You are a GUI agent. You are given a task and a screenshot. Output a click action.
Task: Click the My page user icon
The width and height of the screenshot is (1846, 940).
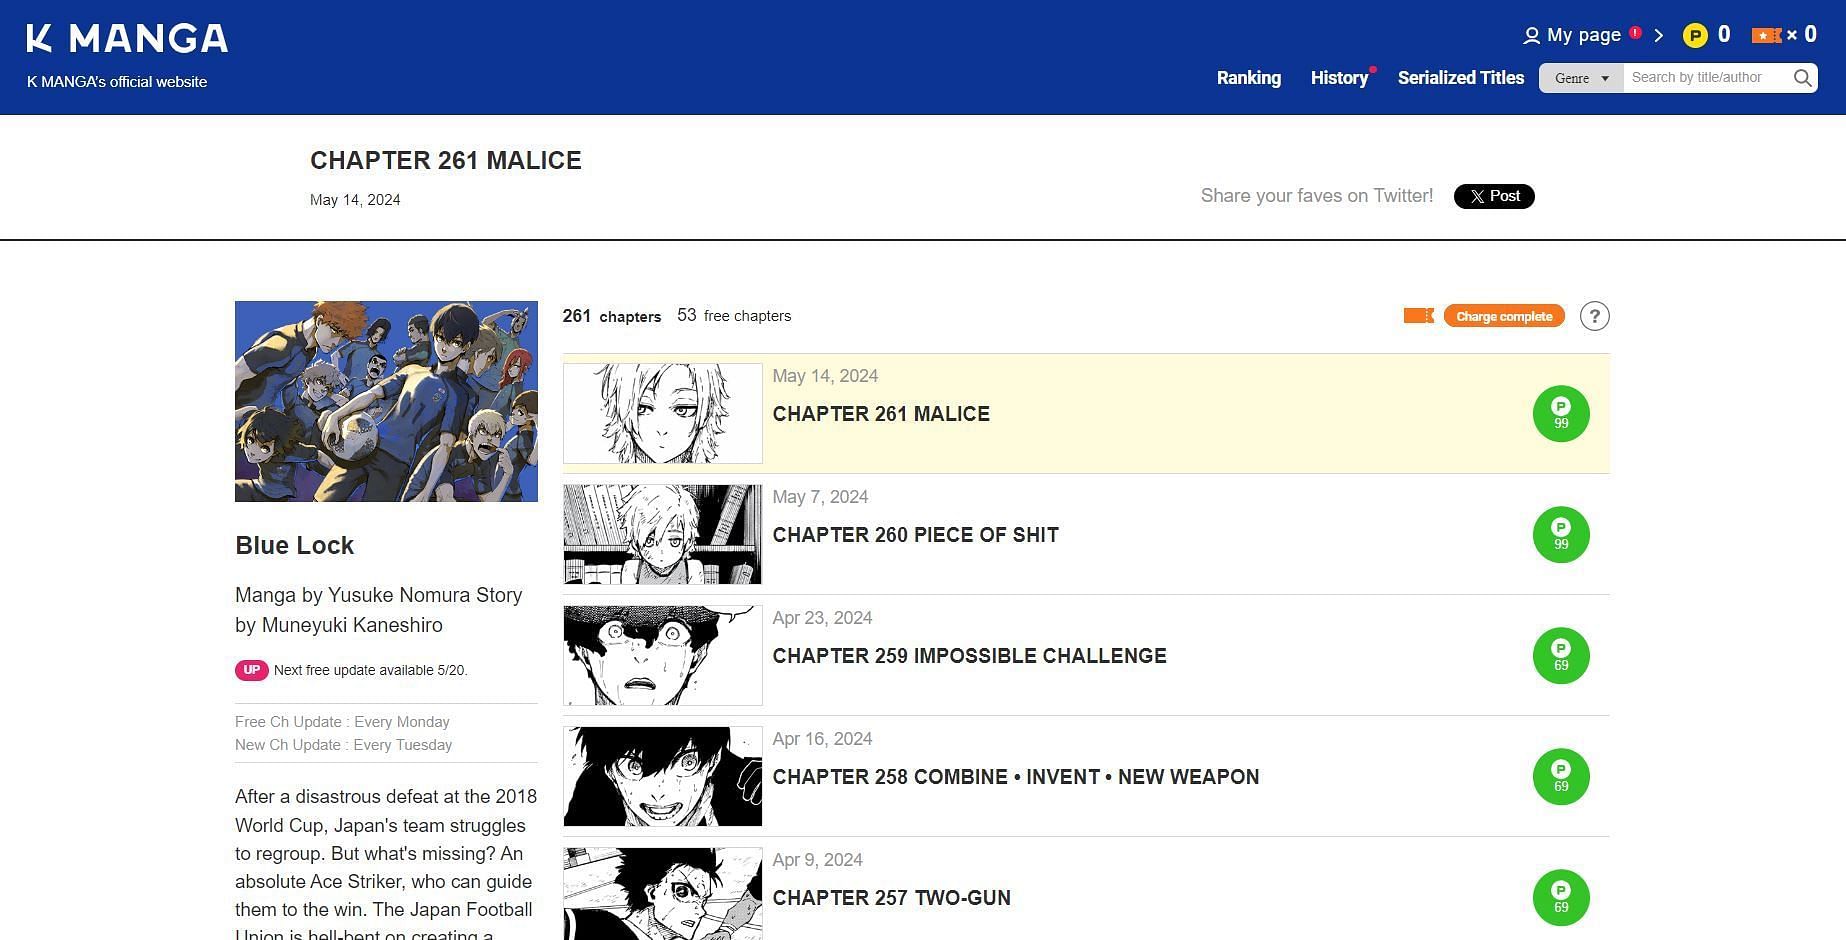pyautogui.click(x=1531, y=36)
